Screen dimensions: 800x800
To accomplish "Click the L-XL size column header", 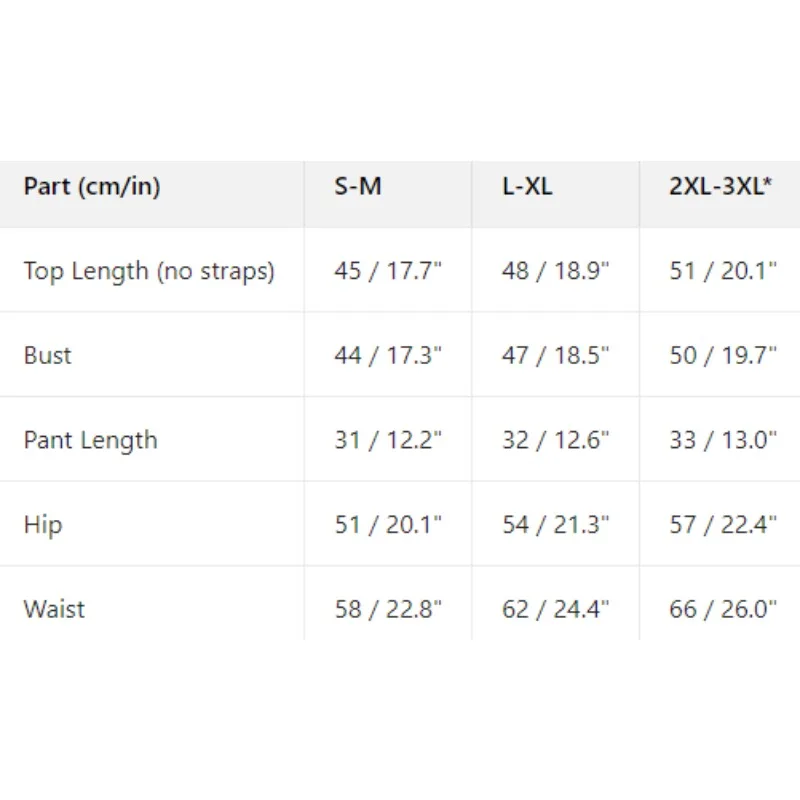I will 527,187.
